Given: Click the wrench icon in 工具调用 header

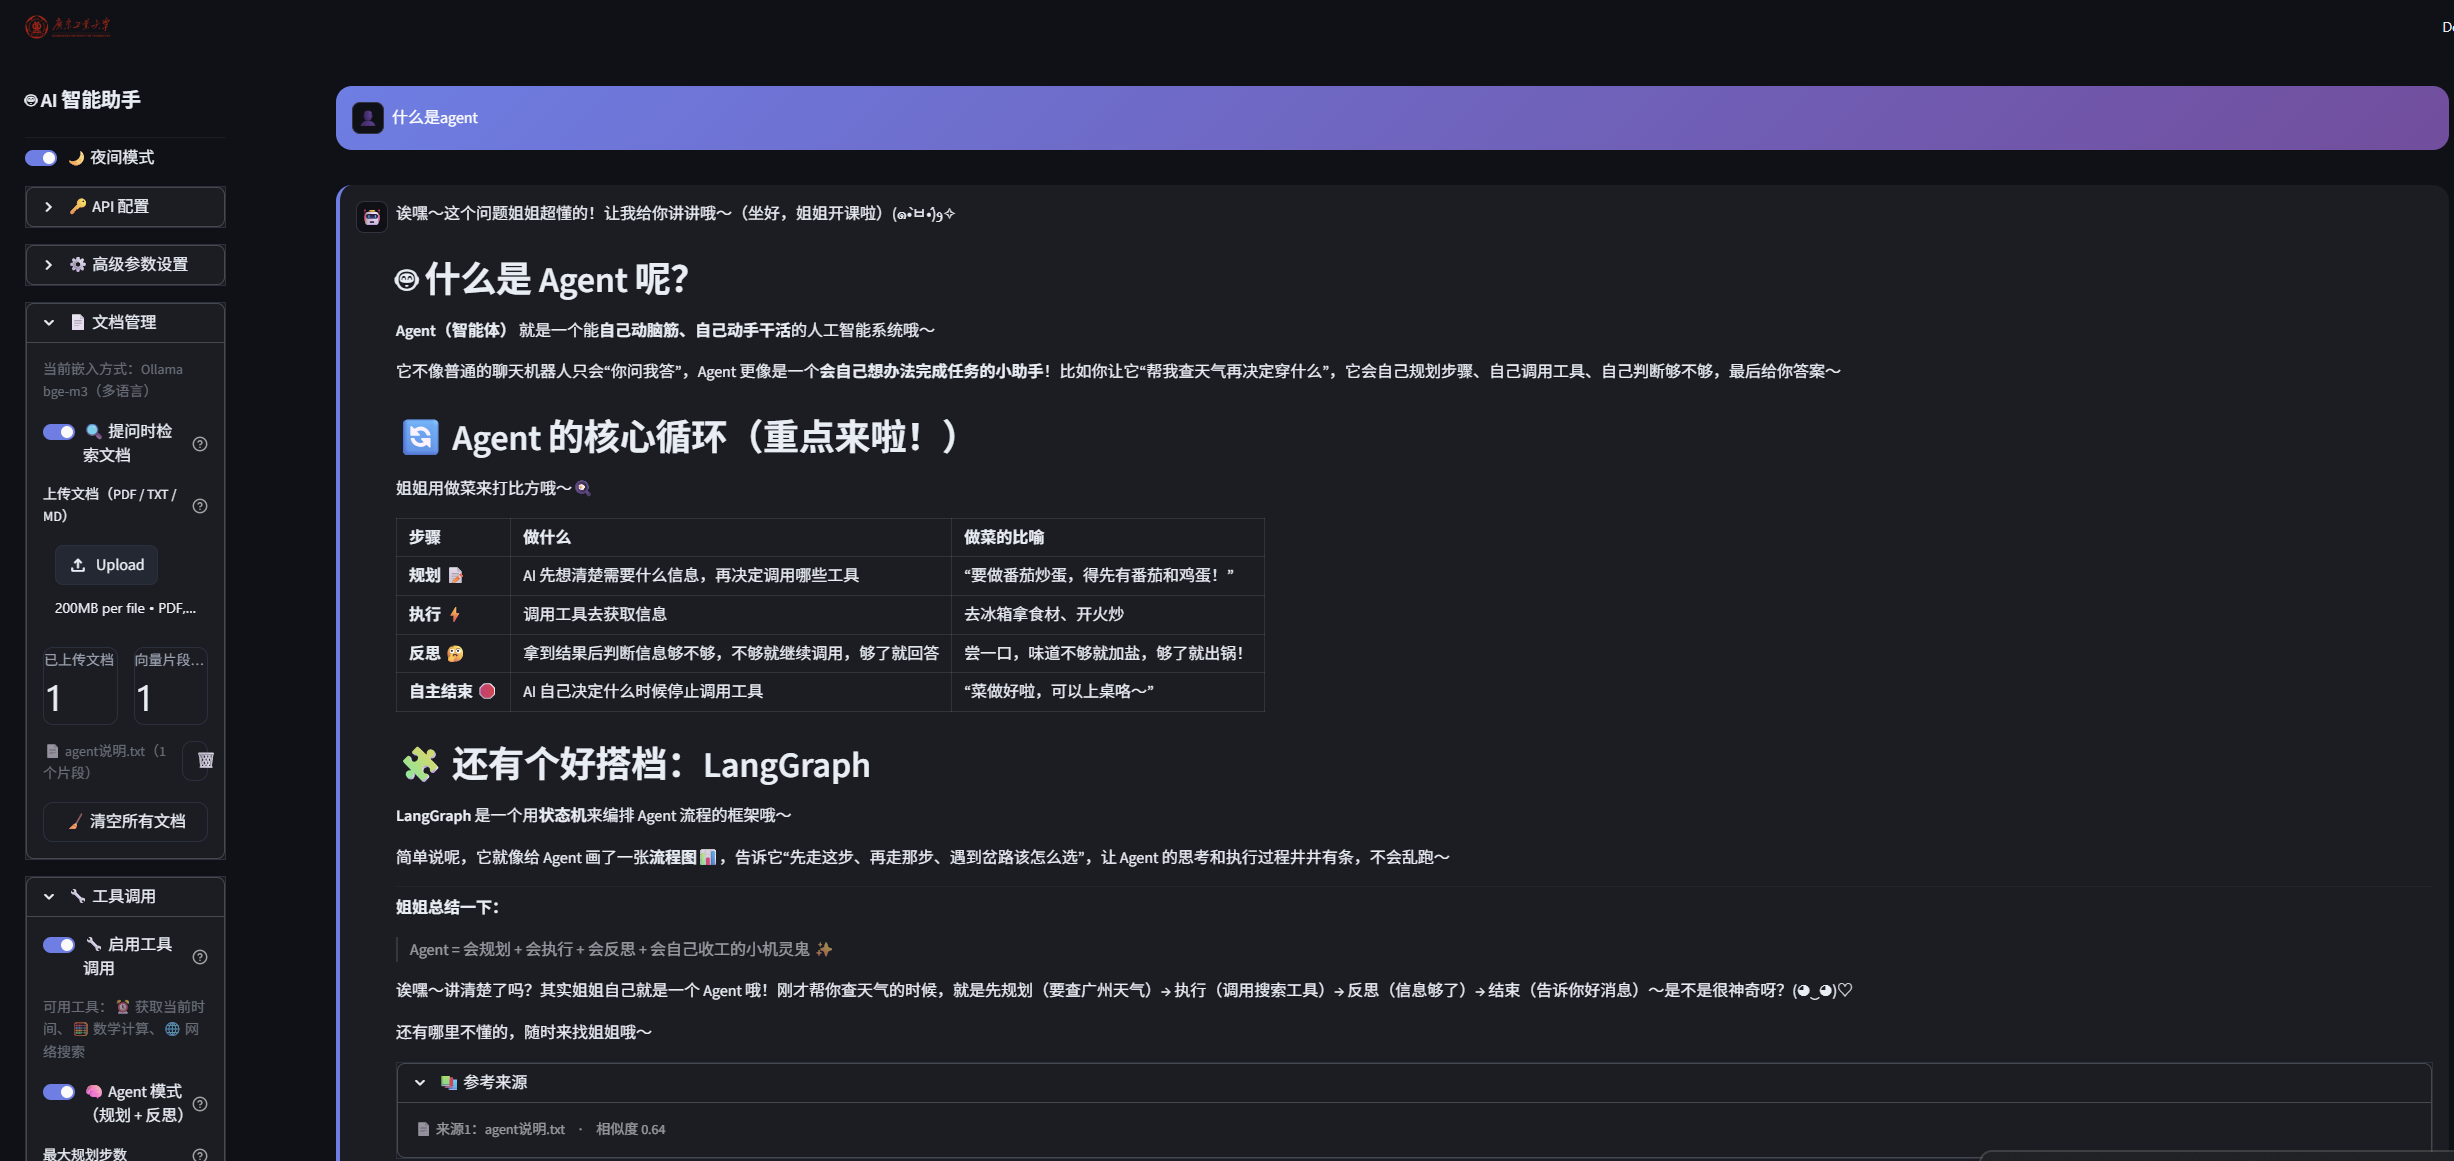Looking at the screenshot, I should click(x=78, y=896).
